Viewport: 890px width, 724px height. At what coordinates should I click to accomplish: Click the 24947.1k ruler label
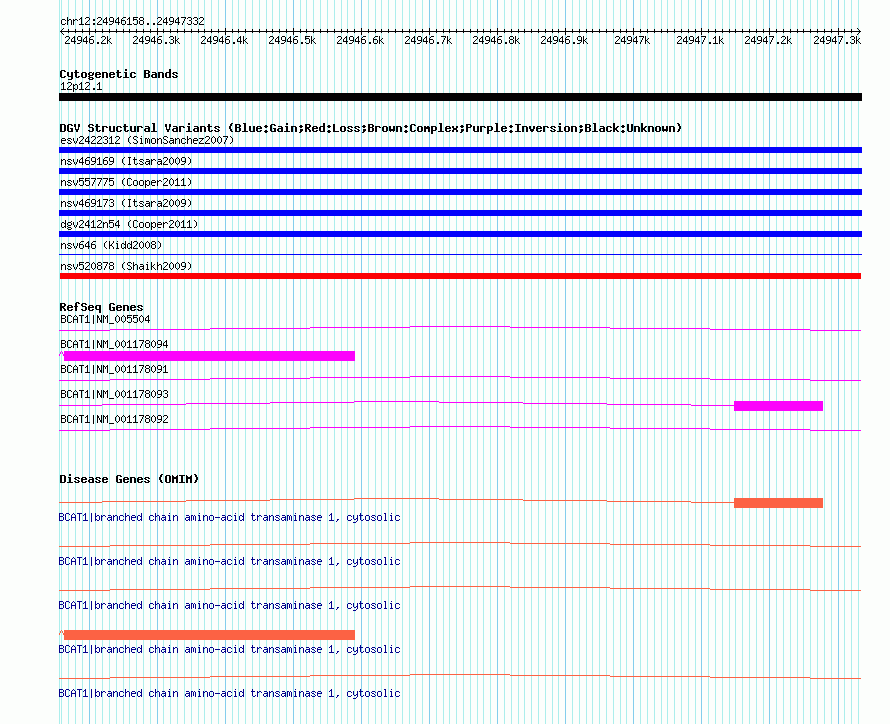point(700,40)
